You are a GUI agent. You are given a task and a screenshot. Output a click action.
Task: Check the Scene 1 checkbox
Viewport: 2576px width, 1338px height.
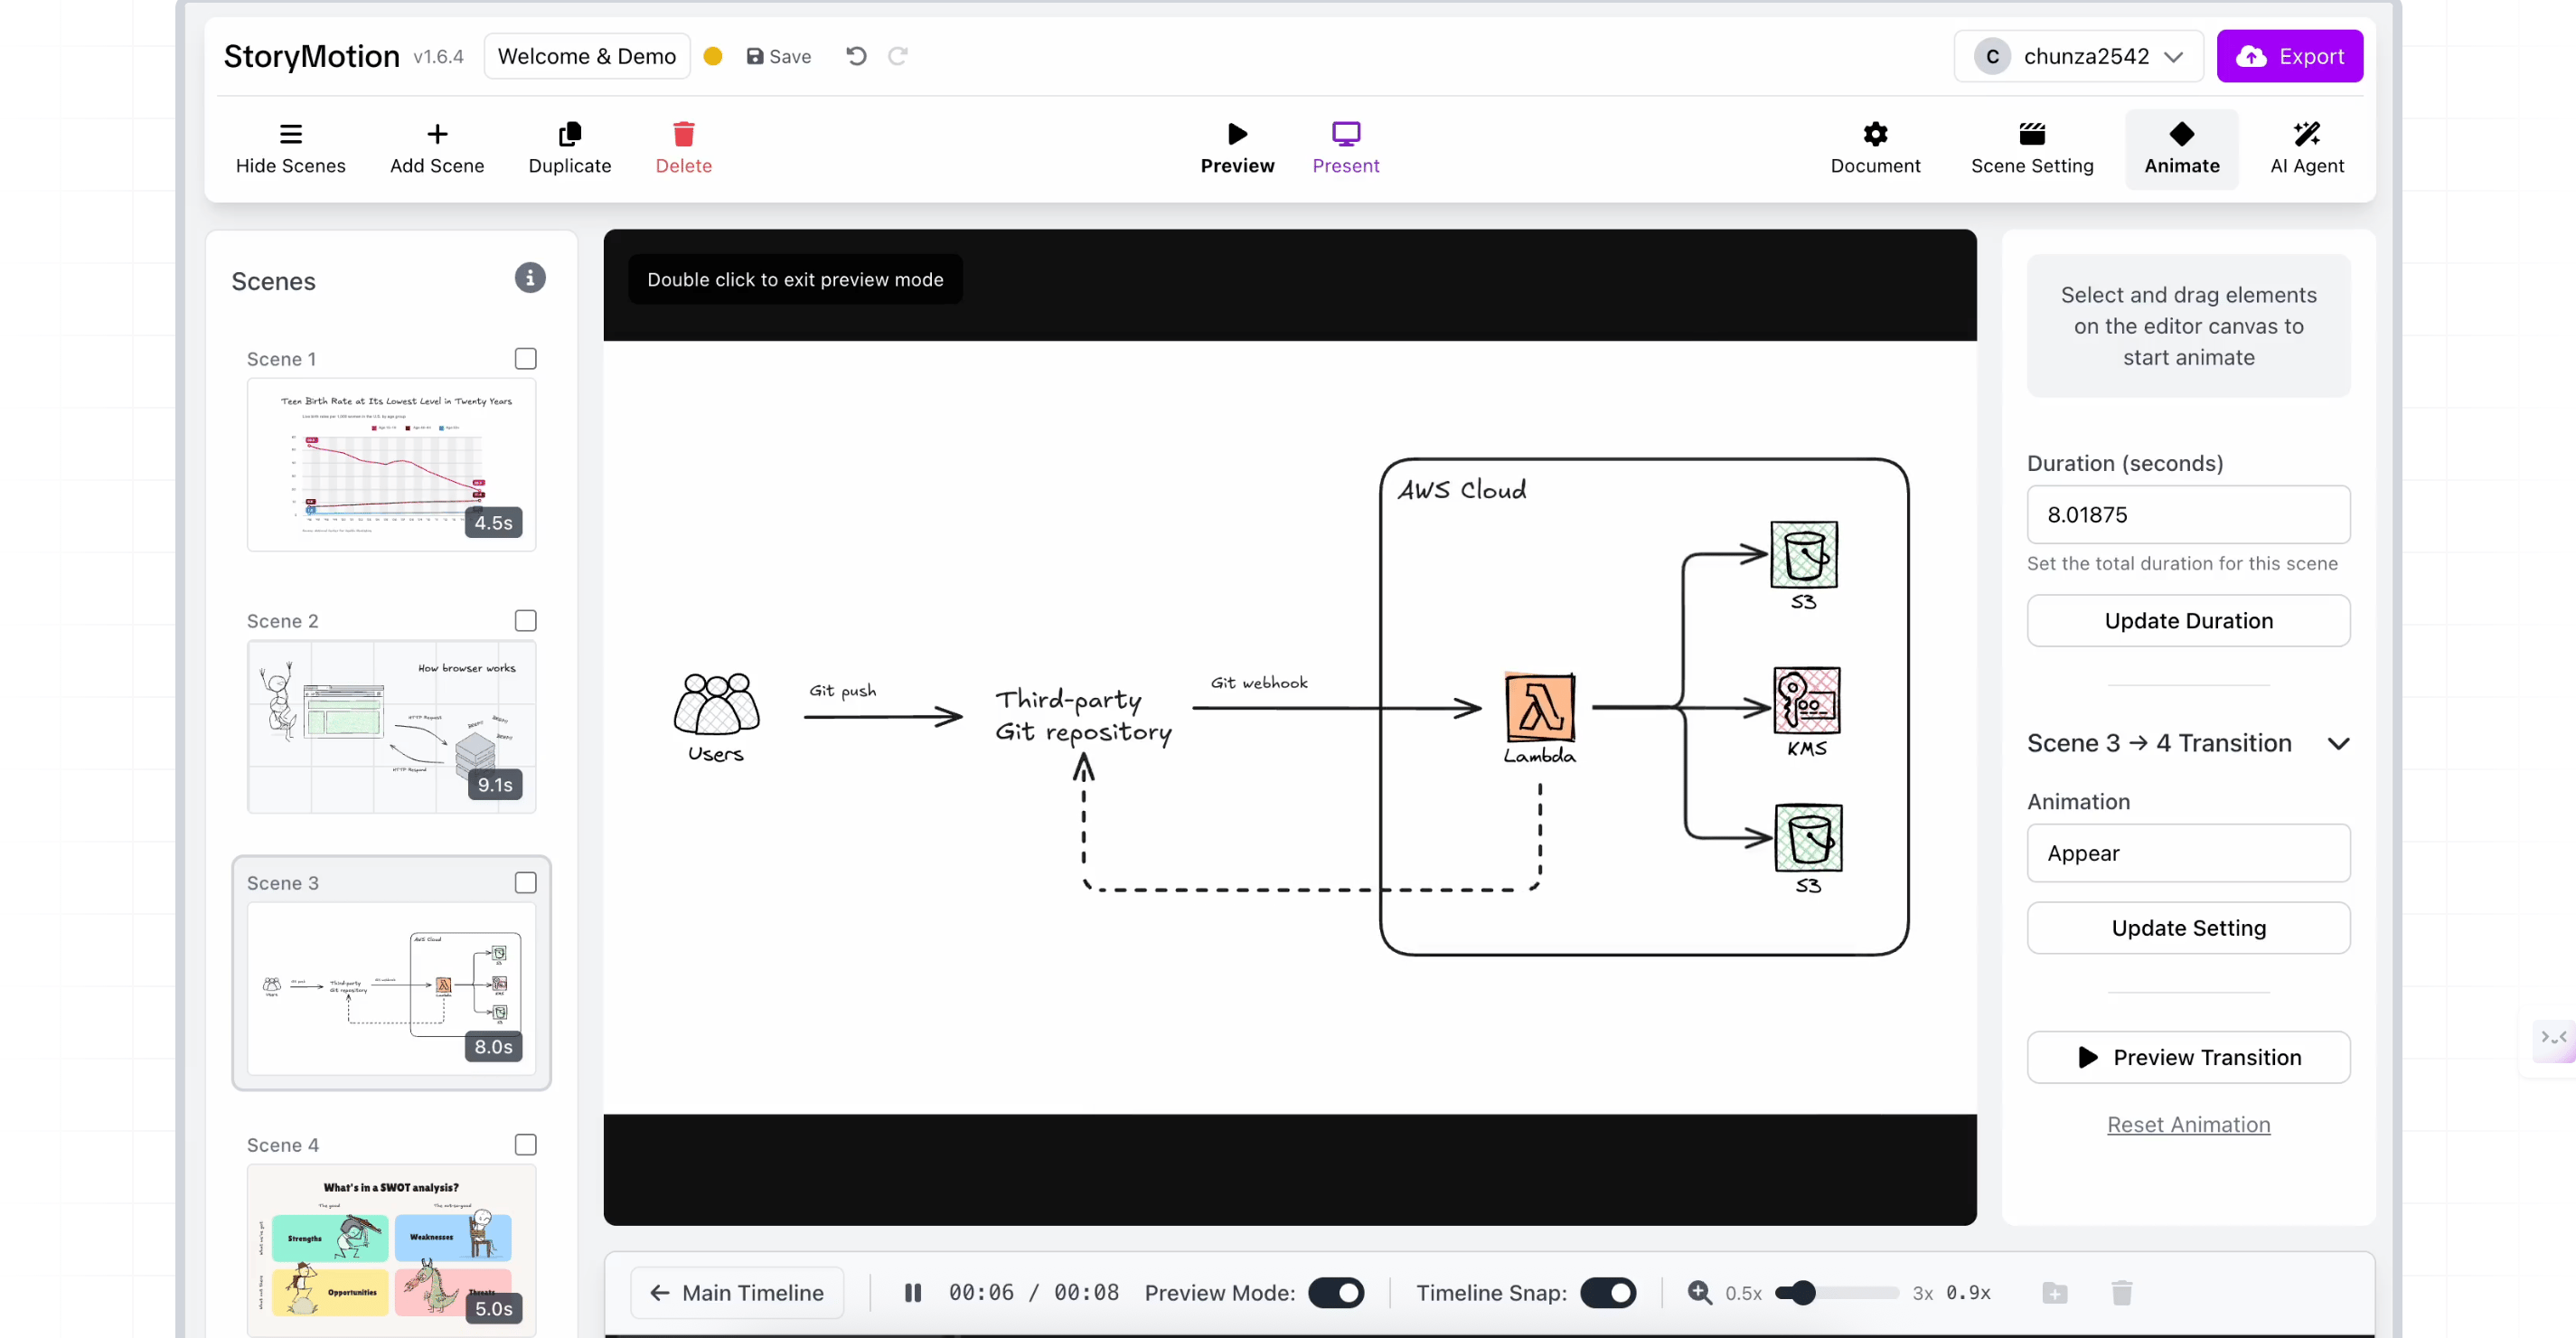(525, 358)
